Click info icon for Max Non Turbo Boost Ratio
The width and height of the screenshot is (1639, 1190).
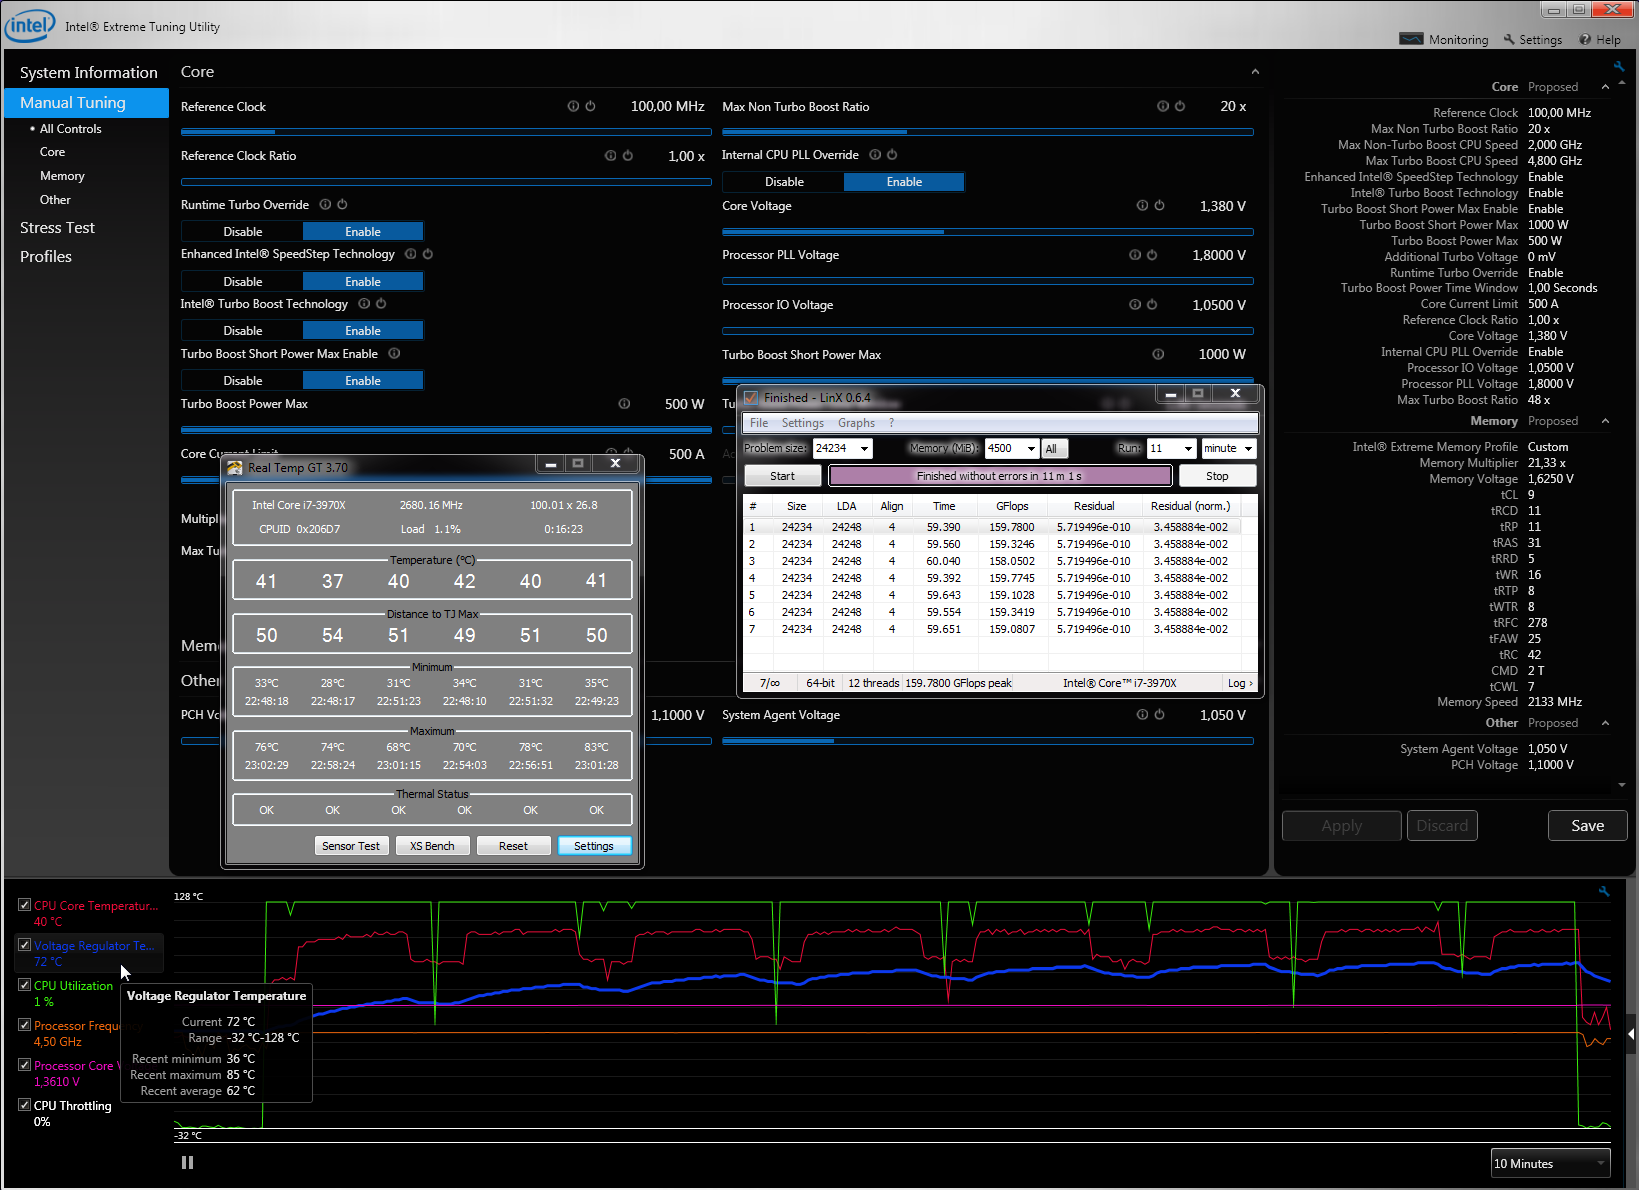(1162, 106)
